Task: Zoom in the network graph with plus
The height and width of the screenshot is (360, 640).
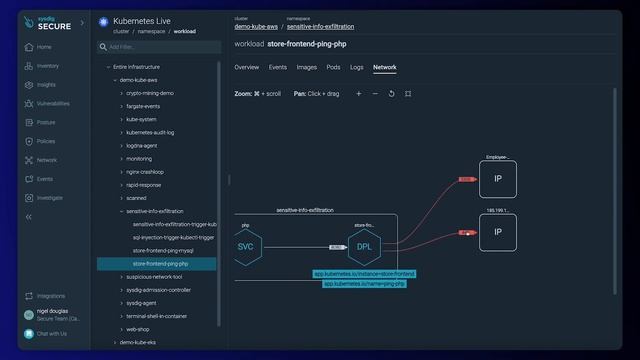Action: tap(358, 94)
